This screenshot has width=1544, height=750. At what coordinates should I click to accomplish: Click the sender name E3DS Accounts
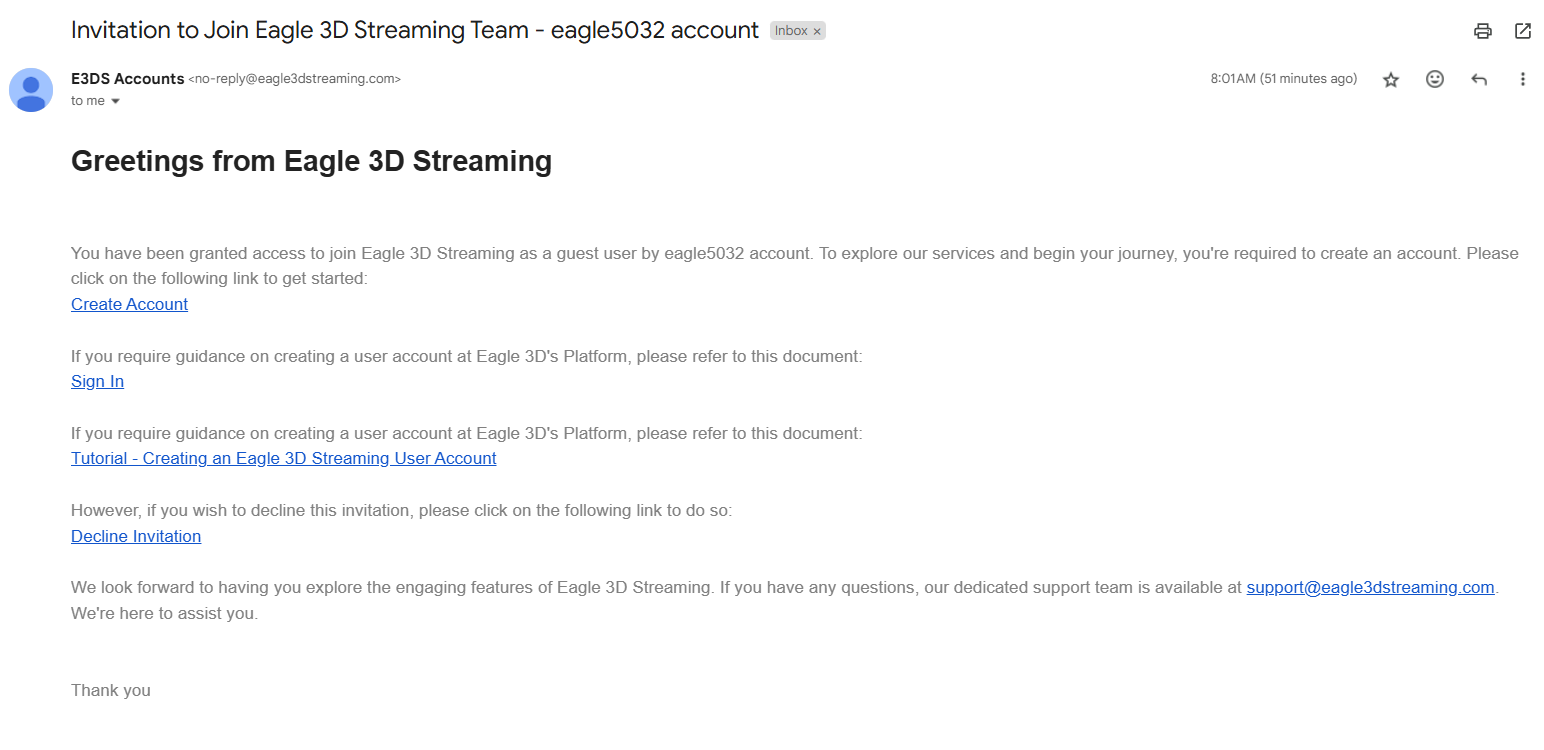click(127, 79)
